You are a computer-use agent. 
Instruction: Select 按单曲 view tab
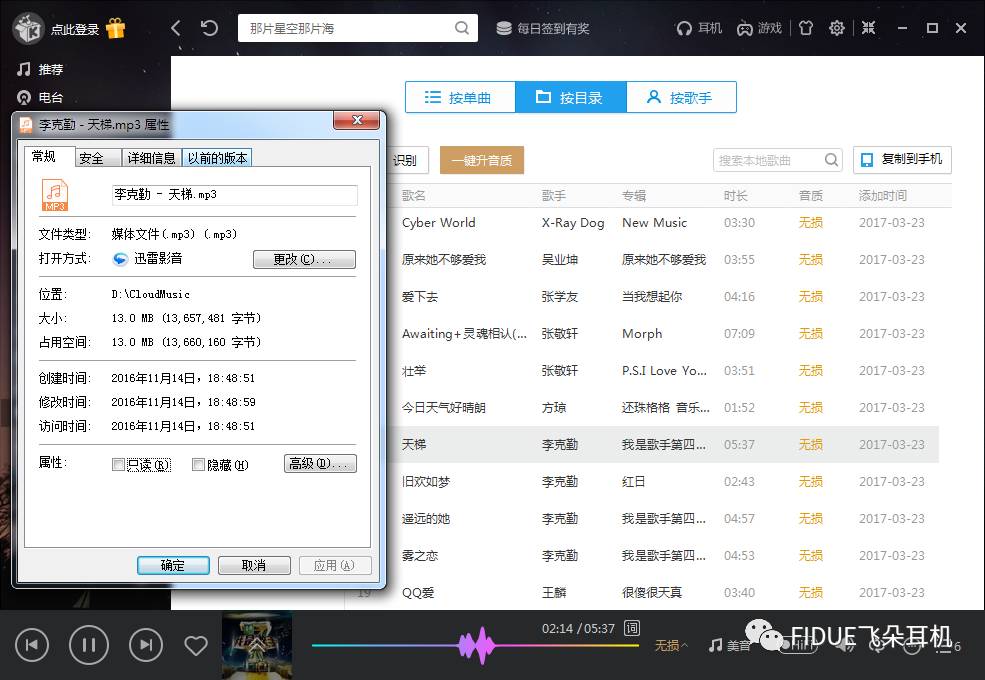click(460, 97)
